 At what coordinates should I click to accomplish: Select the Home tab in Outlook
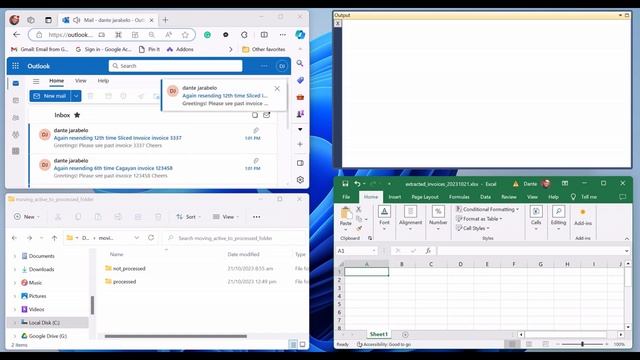click(x=56, y=81)
